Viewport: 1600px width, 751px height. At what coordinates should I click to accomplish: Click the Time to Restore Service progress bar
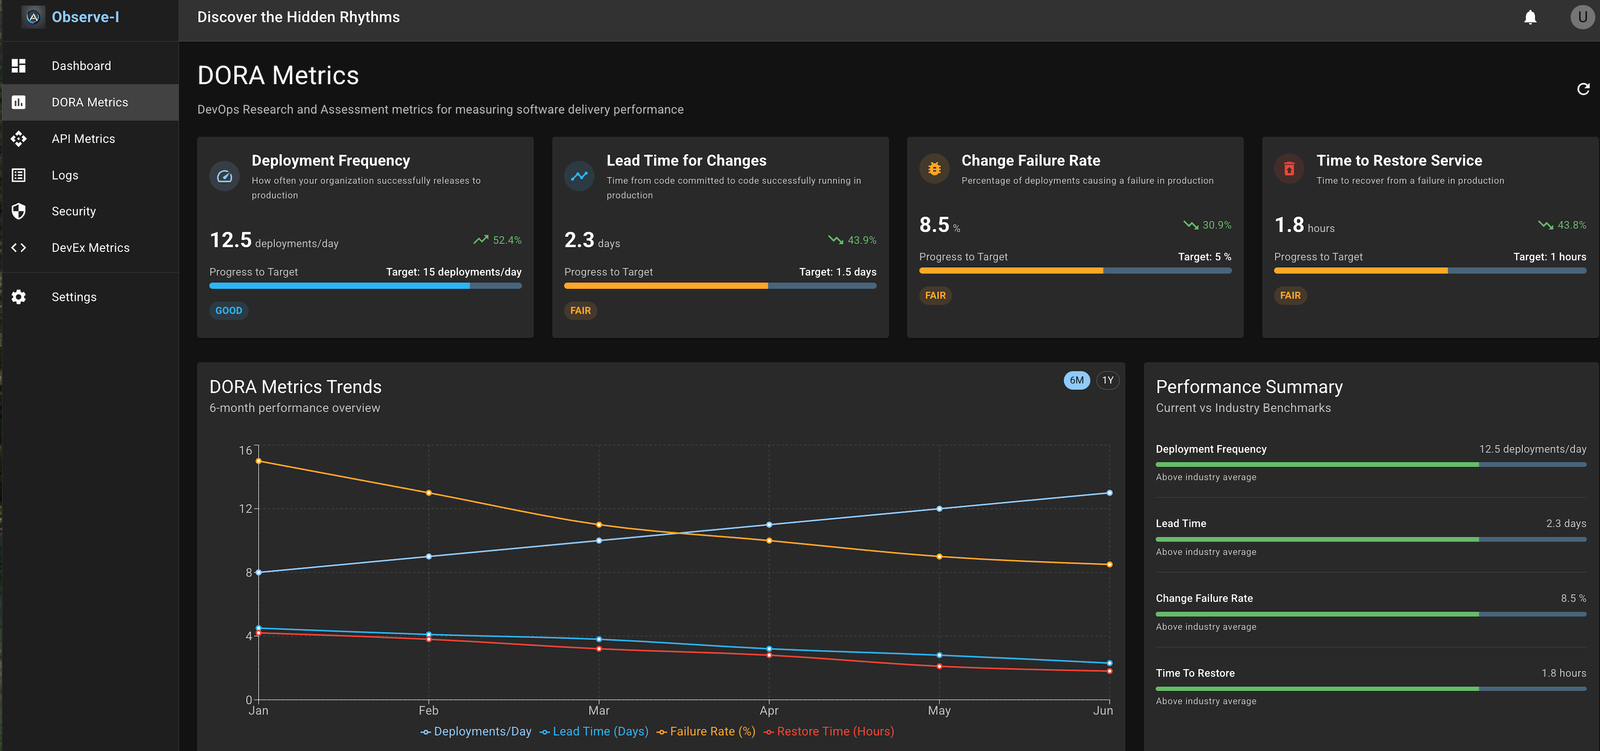point(1430,271)
